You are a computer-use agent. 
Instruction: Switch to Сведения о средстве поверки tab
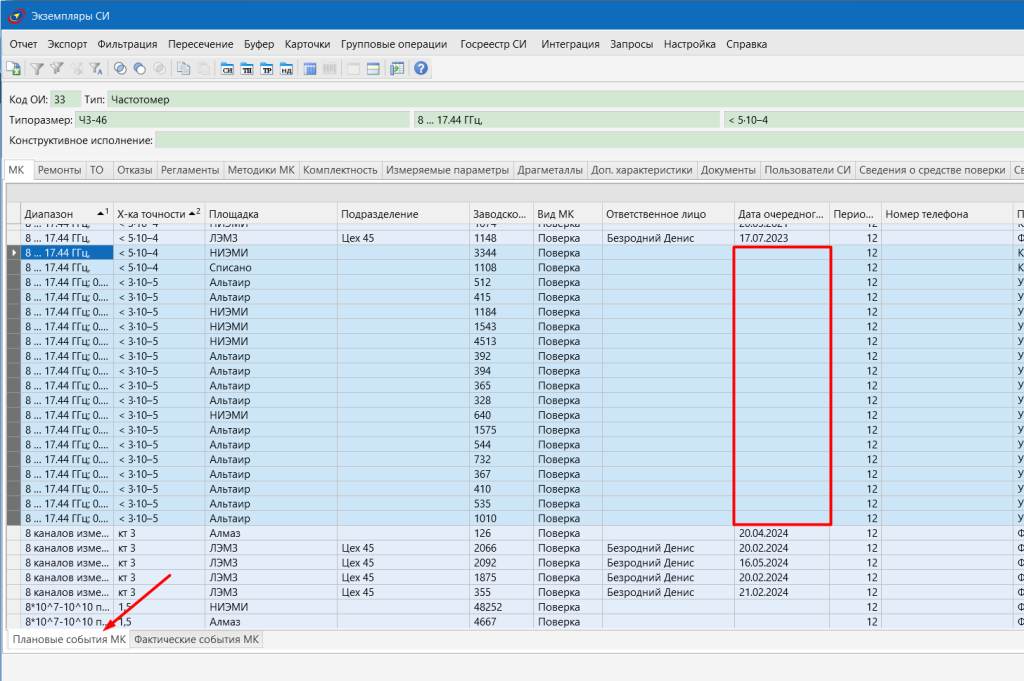pyautogui.click(x=932, y=170)
